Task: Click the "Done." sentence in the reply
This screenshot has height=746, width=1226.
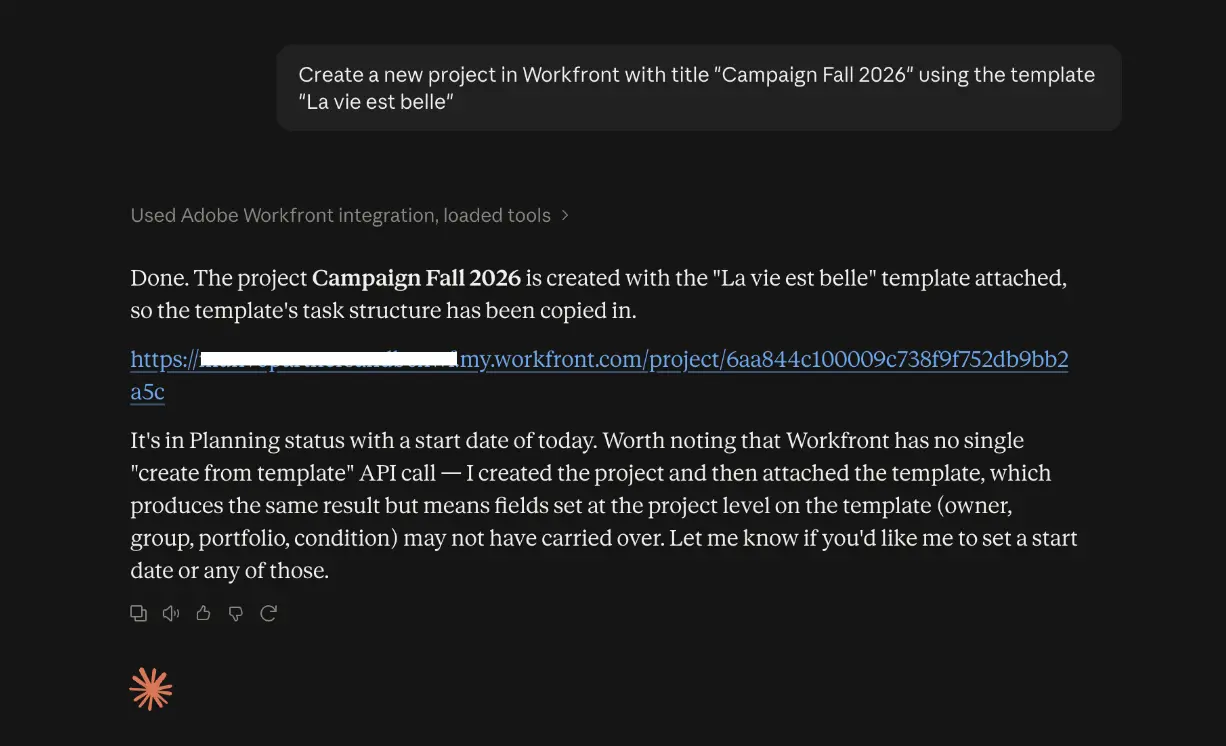Action: 153,278
